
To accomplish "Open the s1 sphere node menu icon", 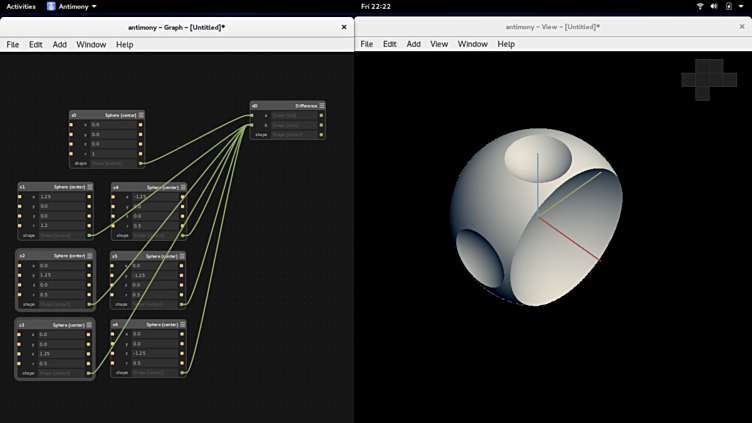I will 90,187.
